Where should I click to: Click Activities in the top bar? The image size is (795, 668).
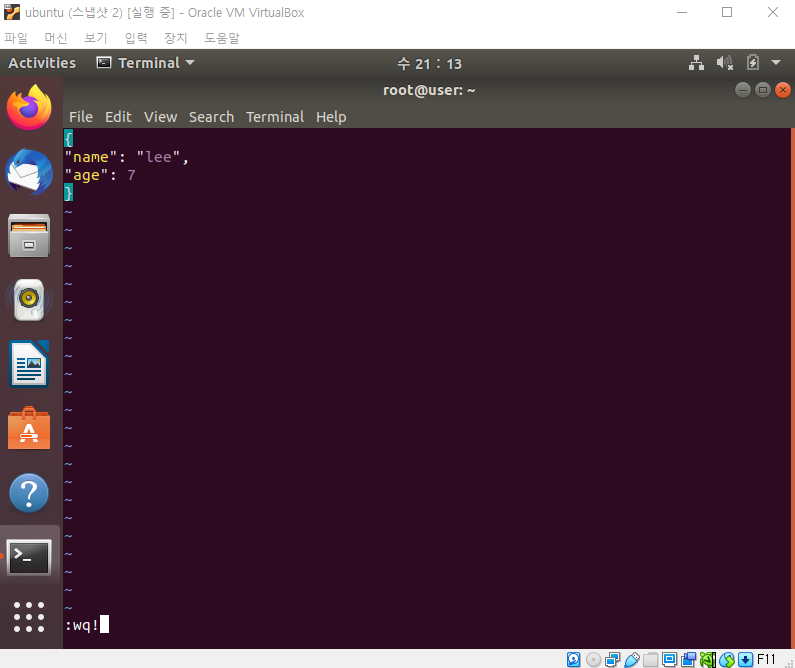[42, 63]
